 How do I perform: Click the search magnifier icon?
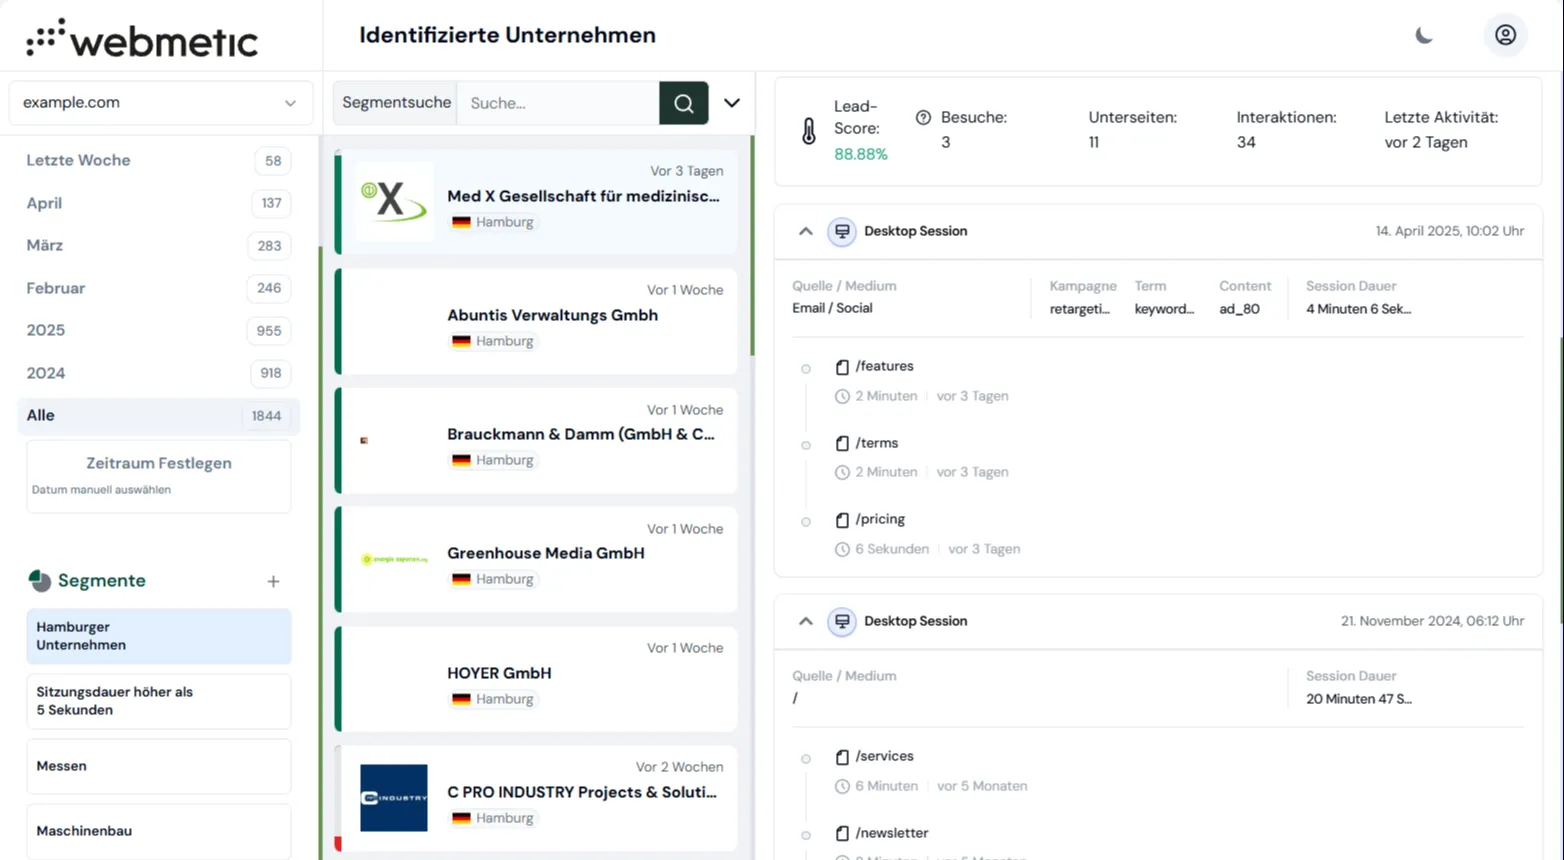pos(683,102)
